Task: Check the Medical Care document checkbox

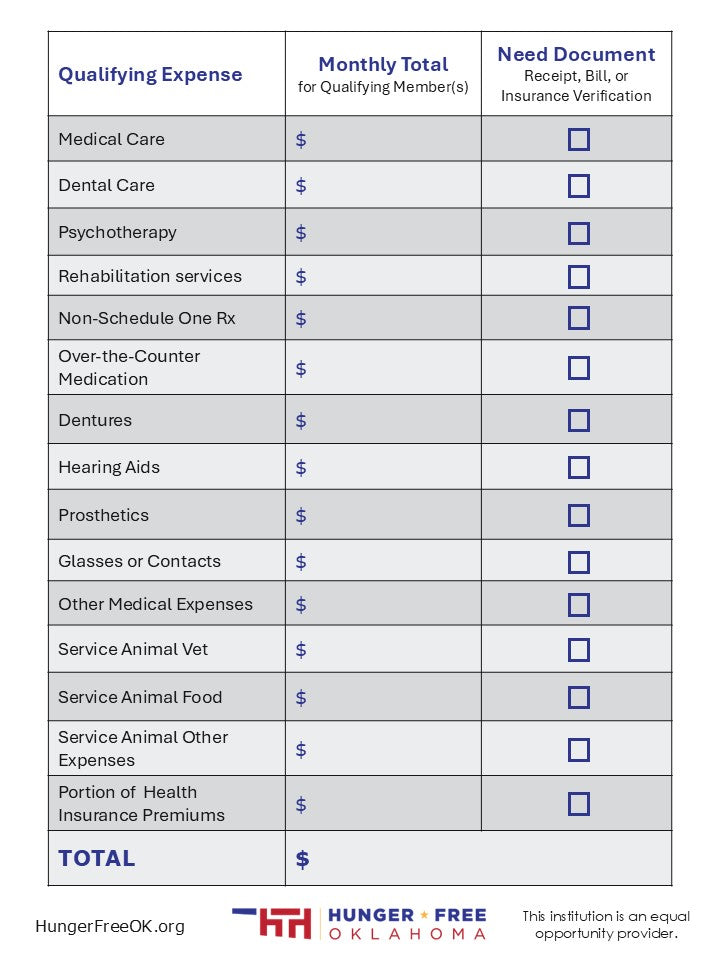Action: tap(578, 139)
